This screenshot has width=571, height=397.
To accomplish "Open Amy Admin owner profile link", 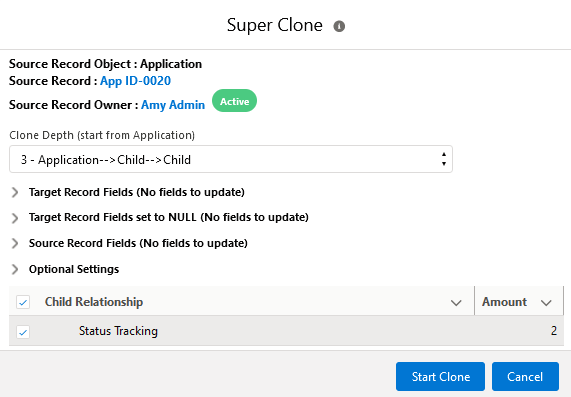I will 173,105.
